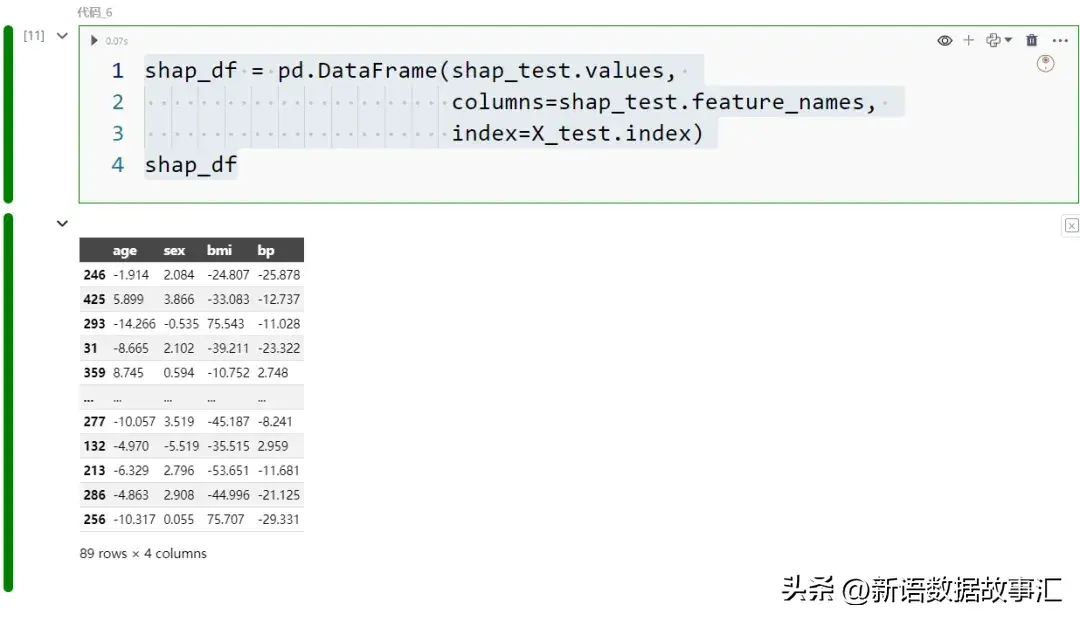The width and height of the screenshot is (1080, 621).
Task: Click the cell title '代码_6'
Action: (x=95, y=12)
